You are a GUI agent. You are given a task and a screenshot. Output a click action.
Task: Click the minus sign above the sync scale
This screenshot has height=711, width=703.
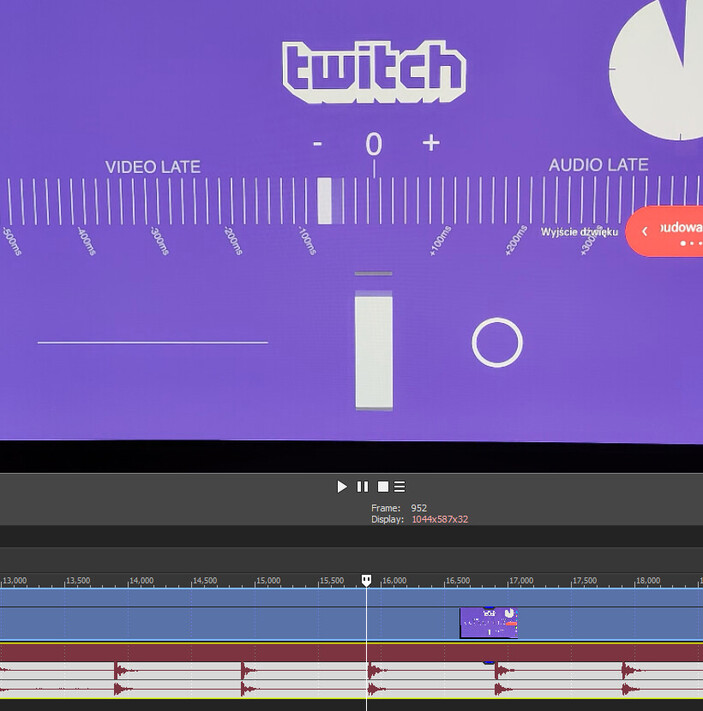pyautogui.click(x=317, y=144)
